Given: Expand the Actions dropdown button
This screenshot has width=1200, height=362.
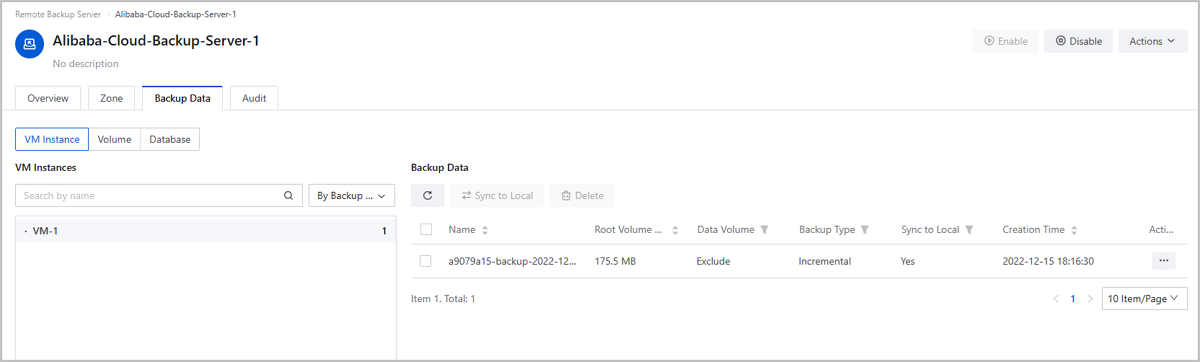Looking at the screenshot, I should [1152, 41].
